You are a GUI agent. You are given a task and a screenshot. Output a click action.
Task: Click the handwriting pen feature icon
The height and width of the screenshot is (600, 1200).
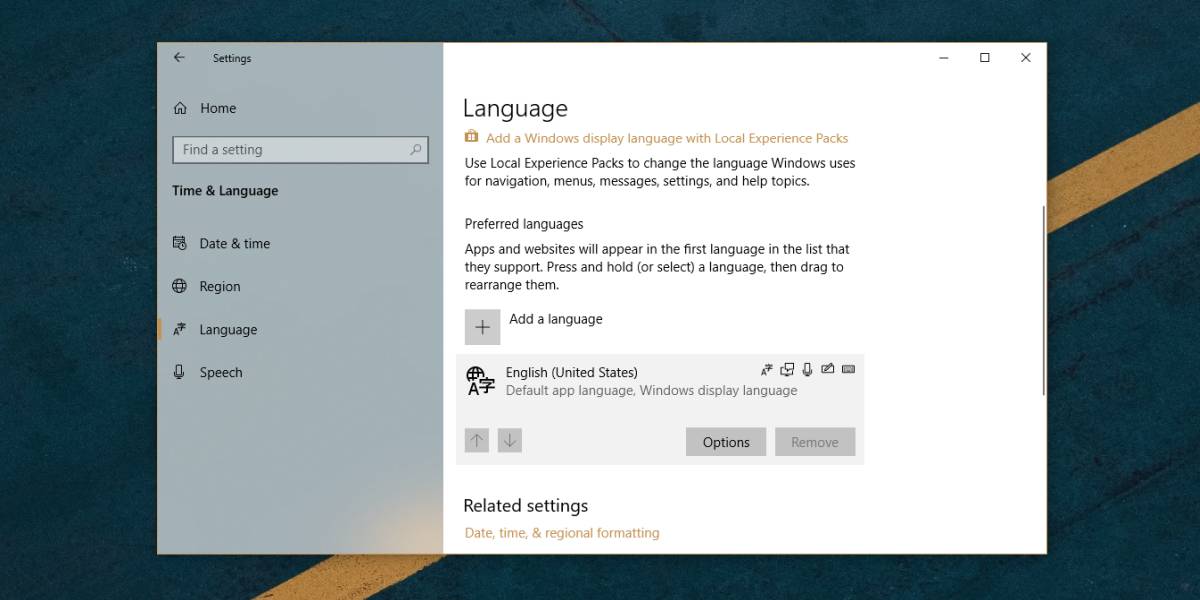click(x=827, y=369)
